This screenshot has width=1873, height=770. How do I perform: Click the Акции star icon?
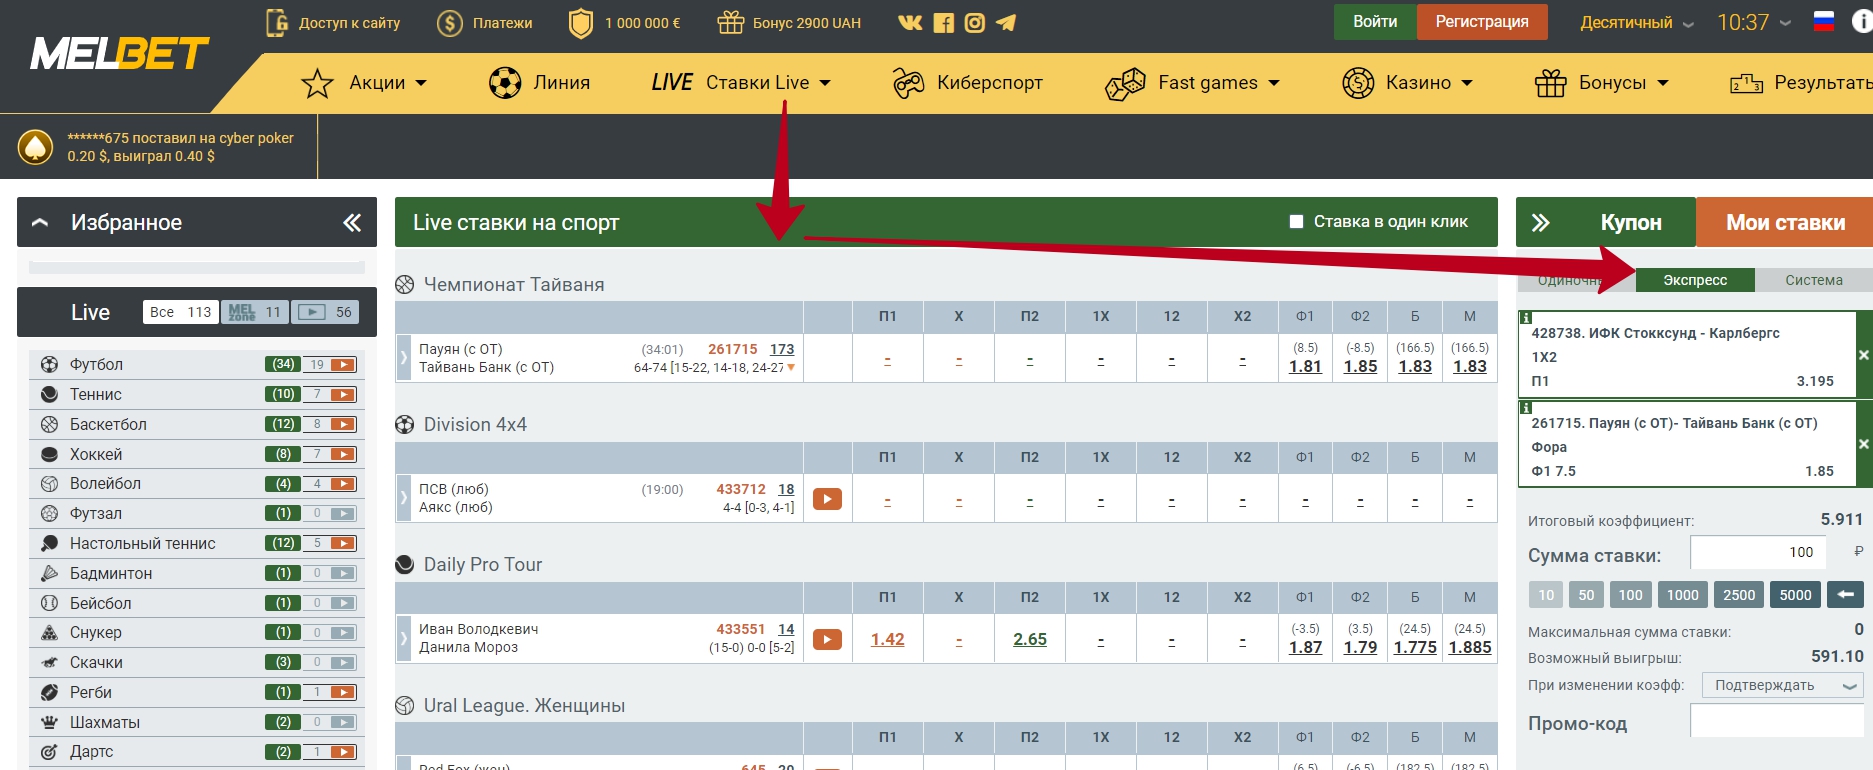(x=317, y=83)
